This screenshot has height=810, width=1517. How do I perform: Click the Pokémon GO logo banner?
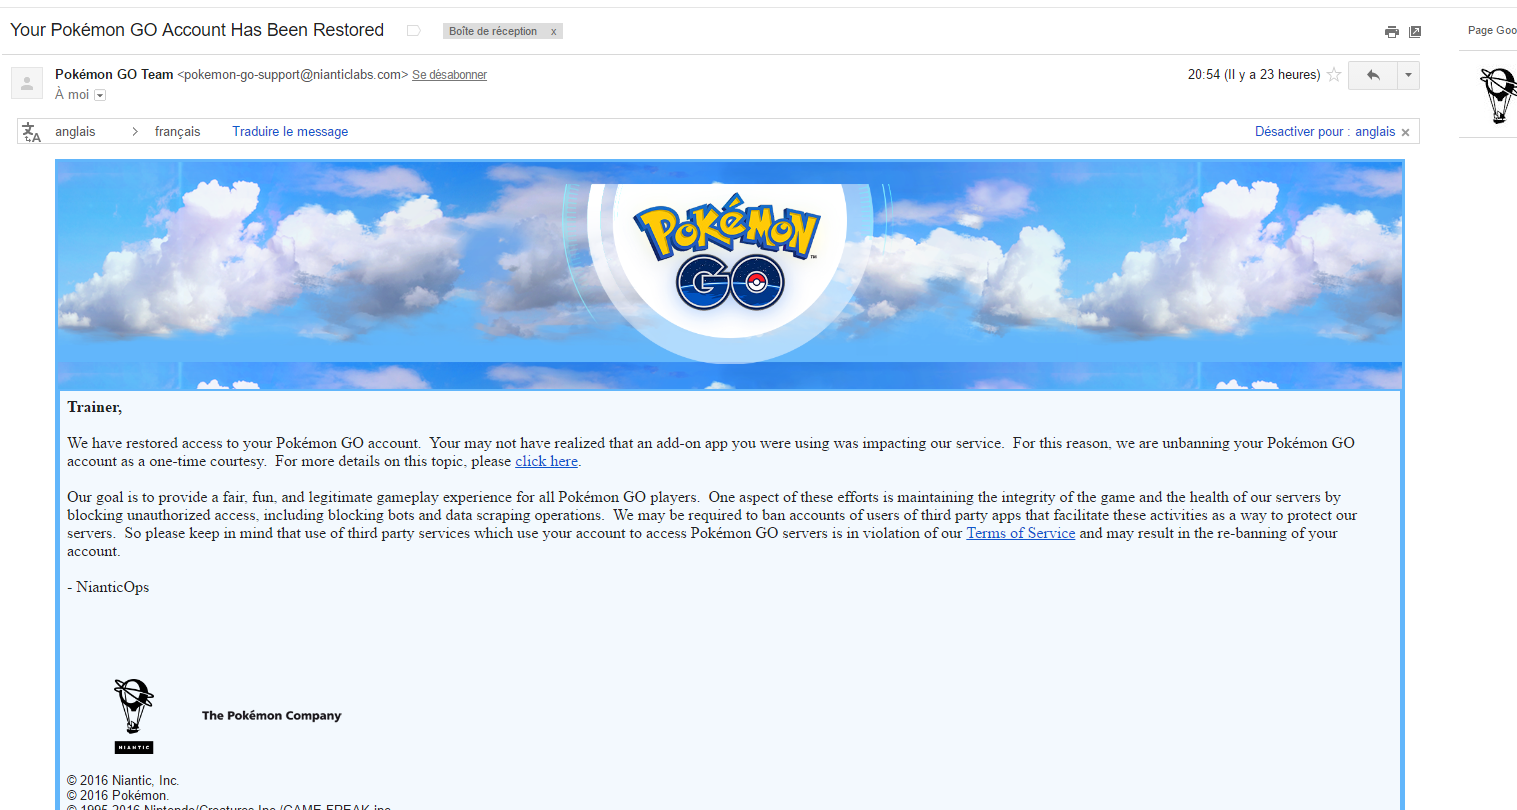click(729, 252)
